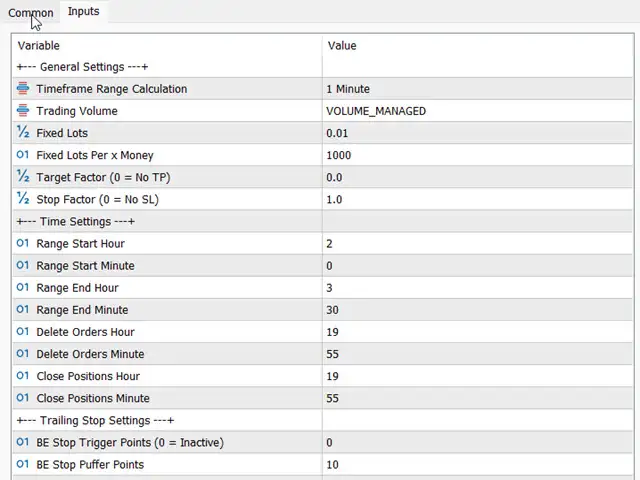
Task: Click the Stop Factor fraction icon
Action: pyautogui.click(x=23, y=199)
